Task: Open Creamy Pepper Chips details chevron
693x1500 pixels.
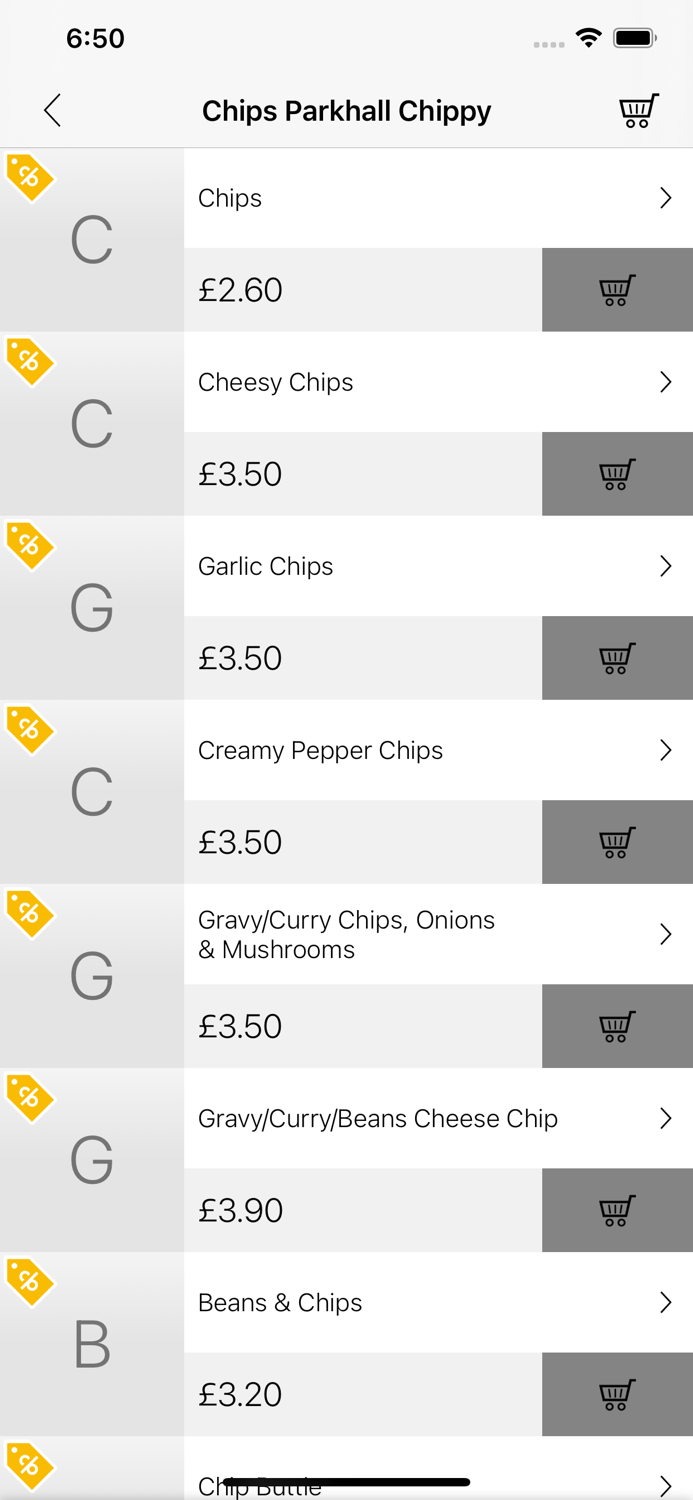Action: point(666,750)
